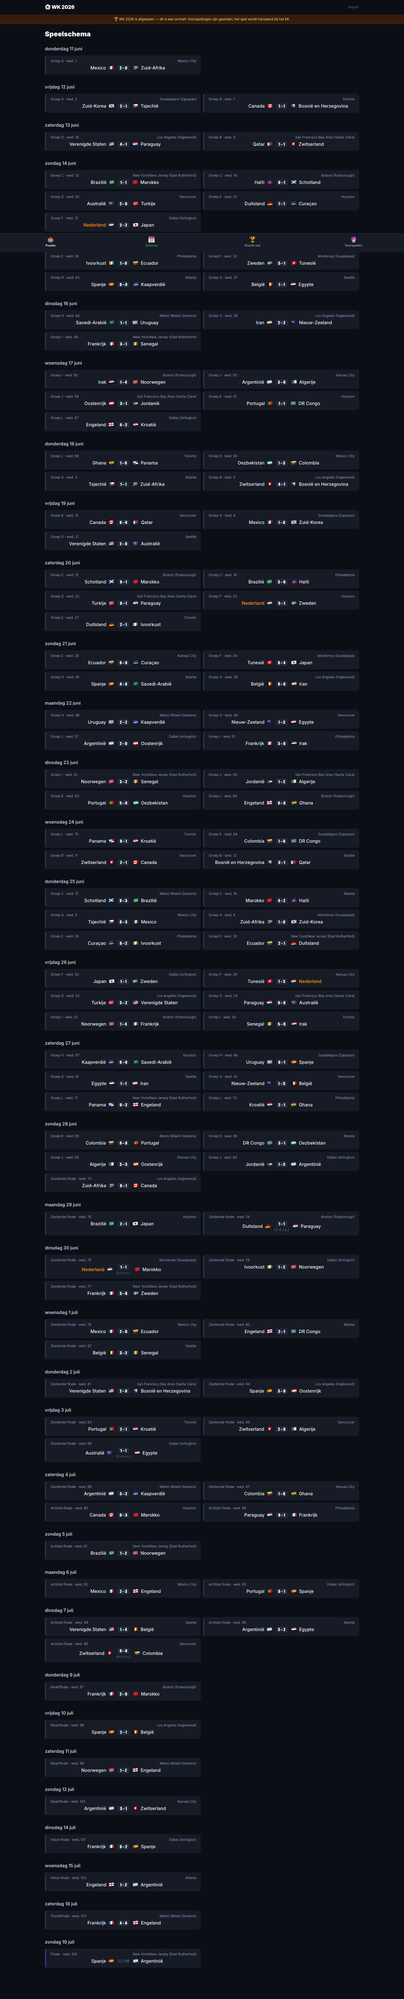404x1999 pixels.
Task: Open the Zuid-Korea vs Tsjechië match
Action: 123,102
